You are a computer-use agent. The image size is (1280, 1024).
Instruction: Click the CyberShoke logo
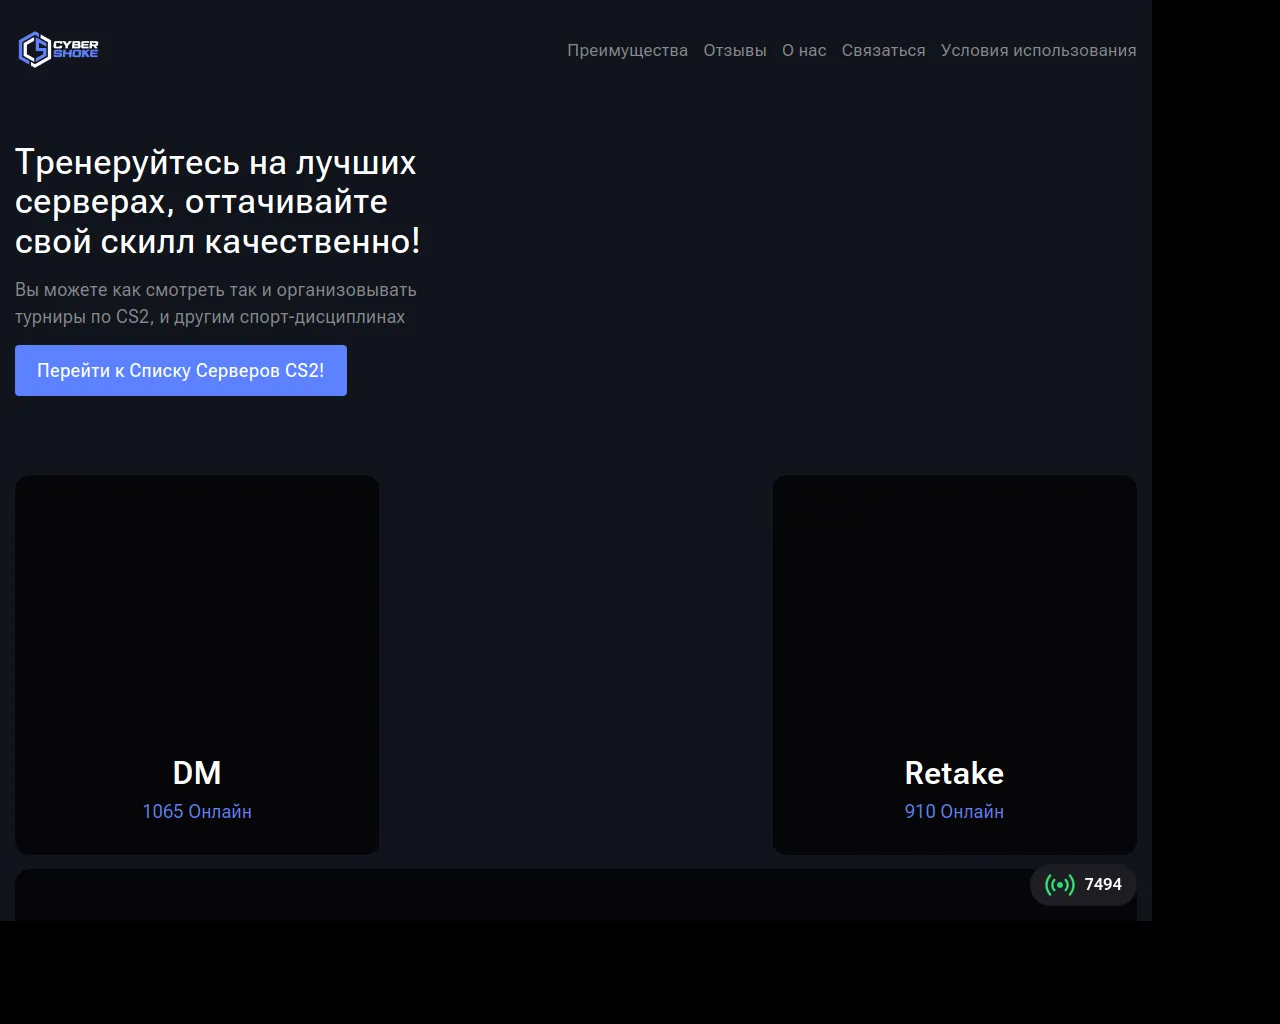coord(58,49)
